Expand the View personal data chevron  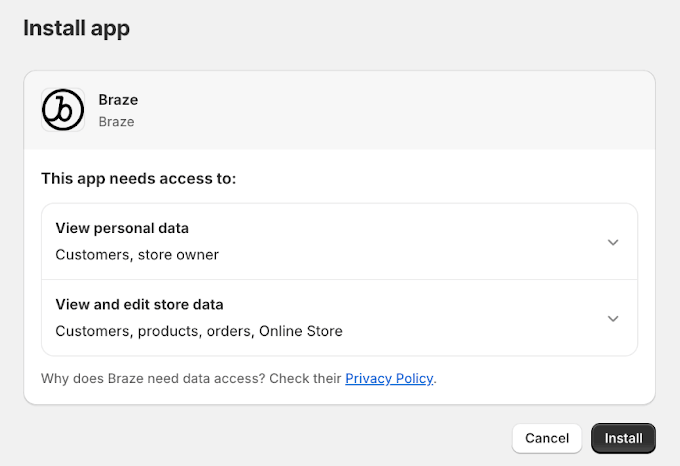coord(613,242)
